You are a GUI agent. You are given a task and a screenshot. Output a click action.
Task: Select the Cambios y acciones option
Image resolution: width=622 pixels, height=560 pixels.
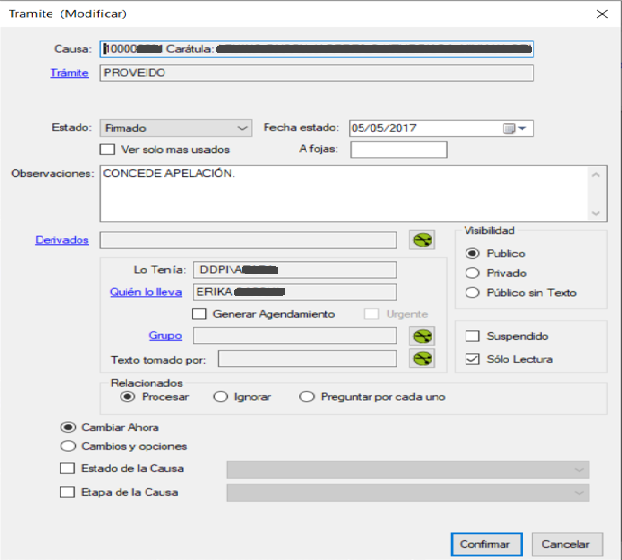[67, 446]
